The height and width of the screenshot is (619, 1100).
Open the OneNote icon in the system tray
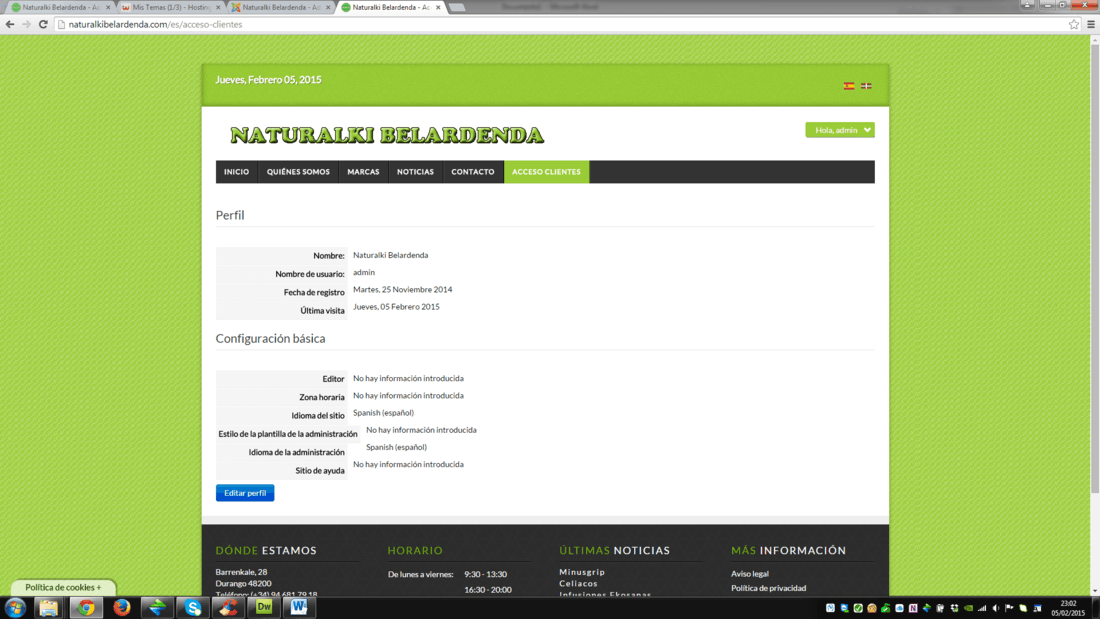click(913, 608)
